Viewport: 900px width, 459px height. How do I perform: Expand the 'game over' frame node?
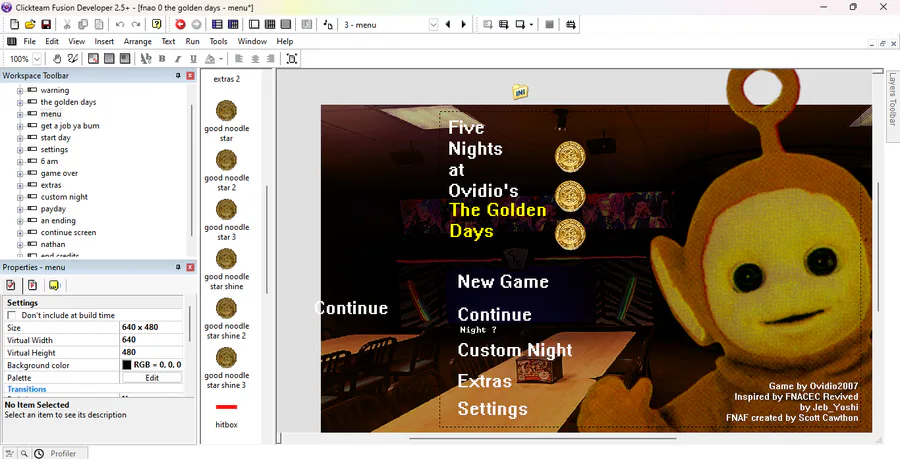pyautogui.click(x=20, y=174)
